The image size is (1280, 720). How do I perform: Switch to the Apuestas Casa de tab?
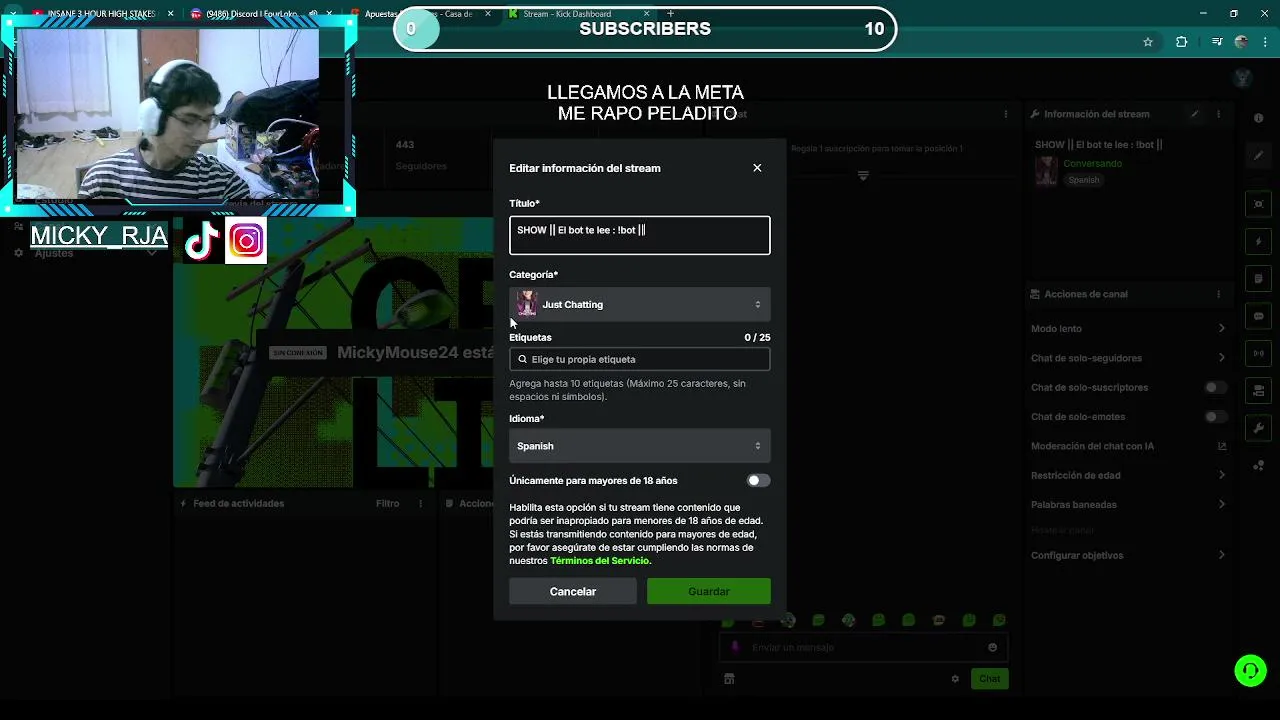418,14
